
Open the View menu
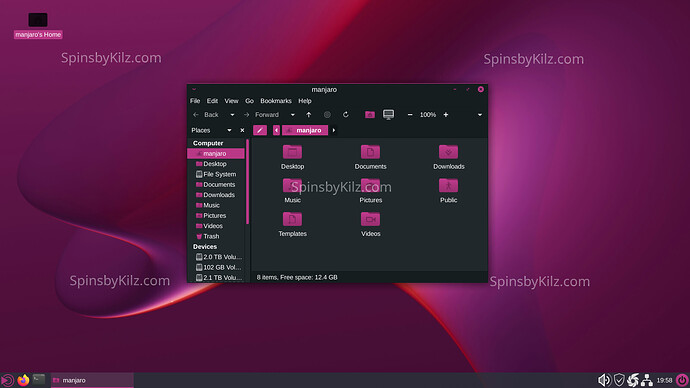pyautogui.click(x=231, y=101)
